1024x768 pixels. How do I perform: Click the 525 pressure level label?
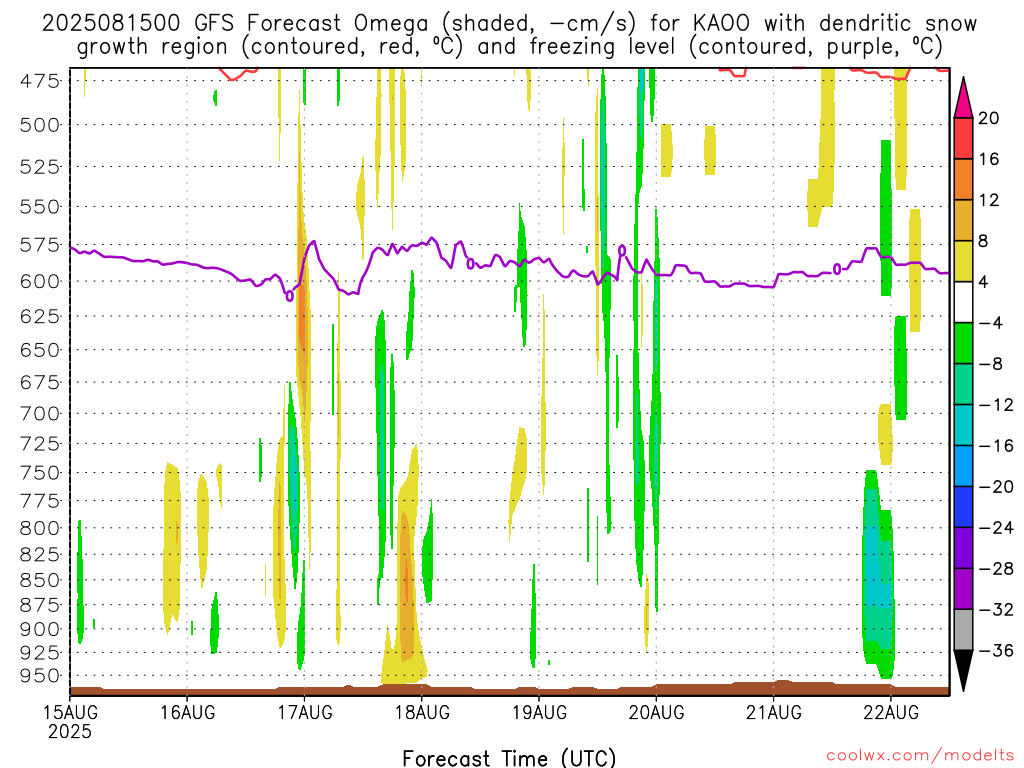pos(40,167)
